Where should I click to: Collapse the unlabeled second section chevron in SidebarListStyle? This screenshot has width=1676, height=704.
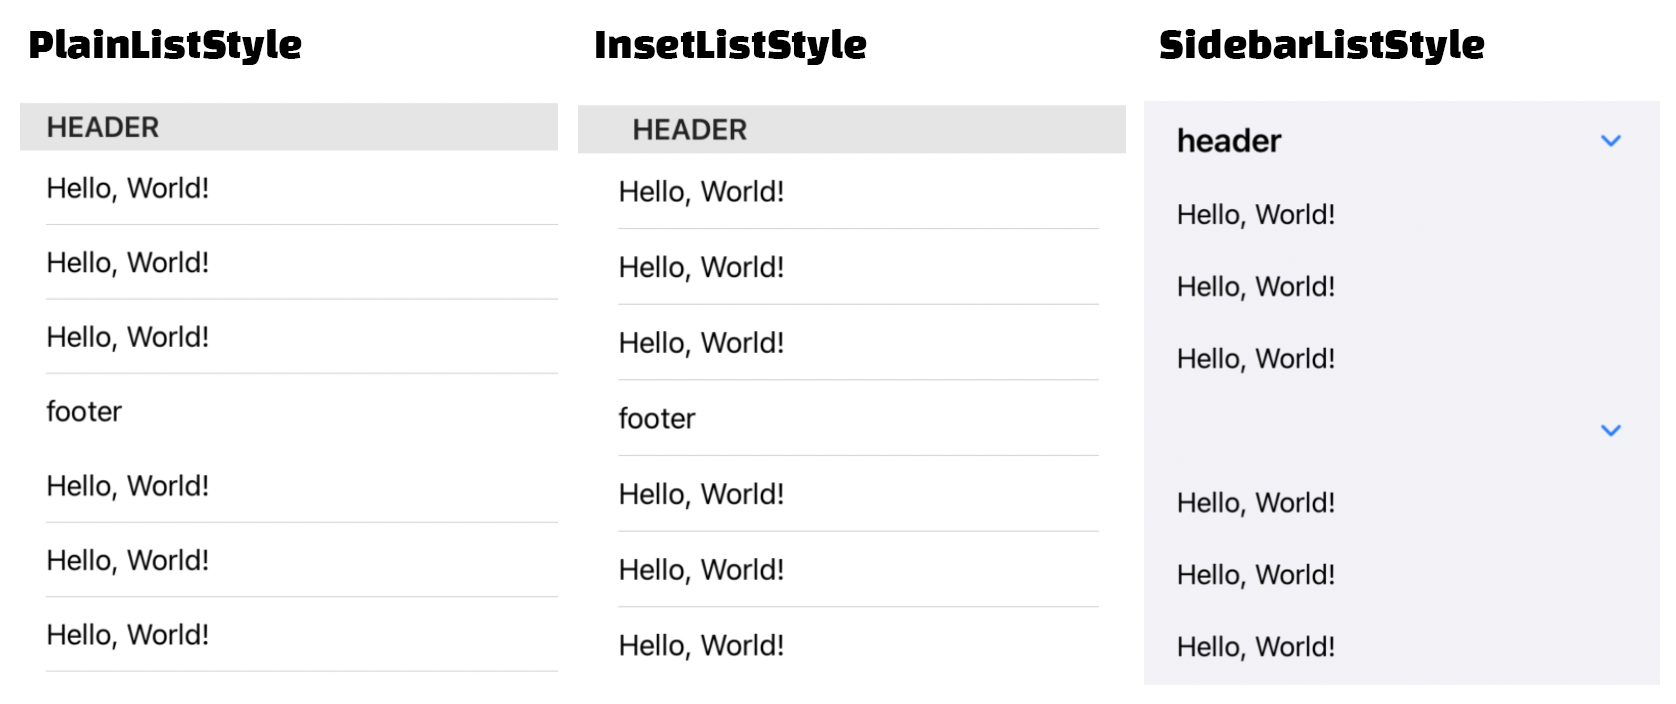(x=1610, y=430)
